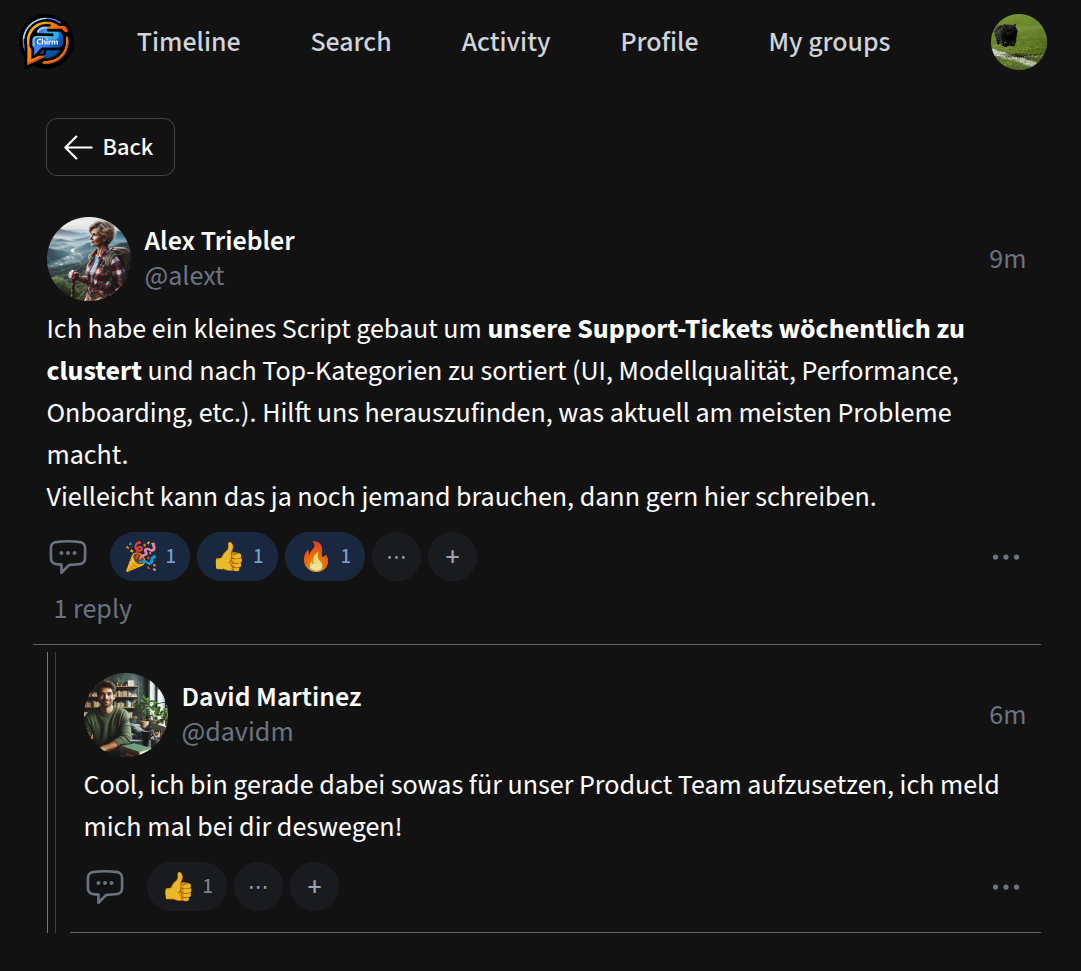
Task: Show more reactions on Alex's post
Action: point(396,557)
